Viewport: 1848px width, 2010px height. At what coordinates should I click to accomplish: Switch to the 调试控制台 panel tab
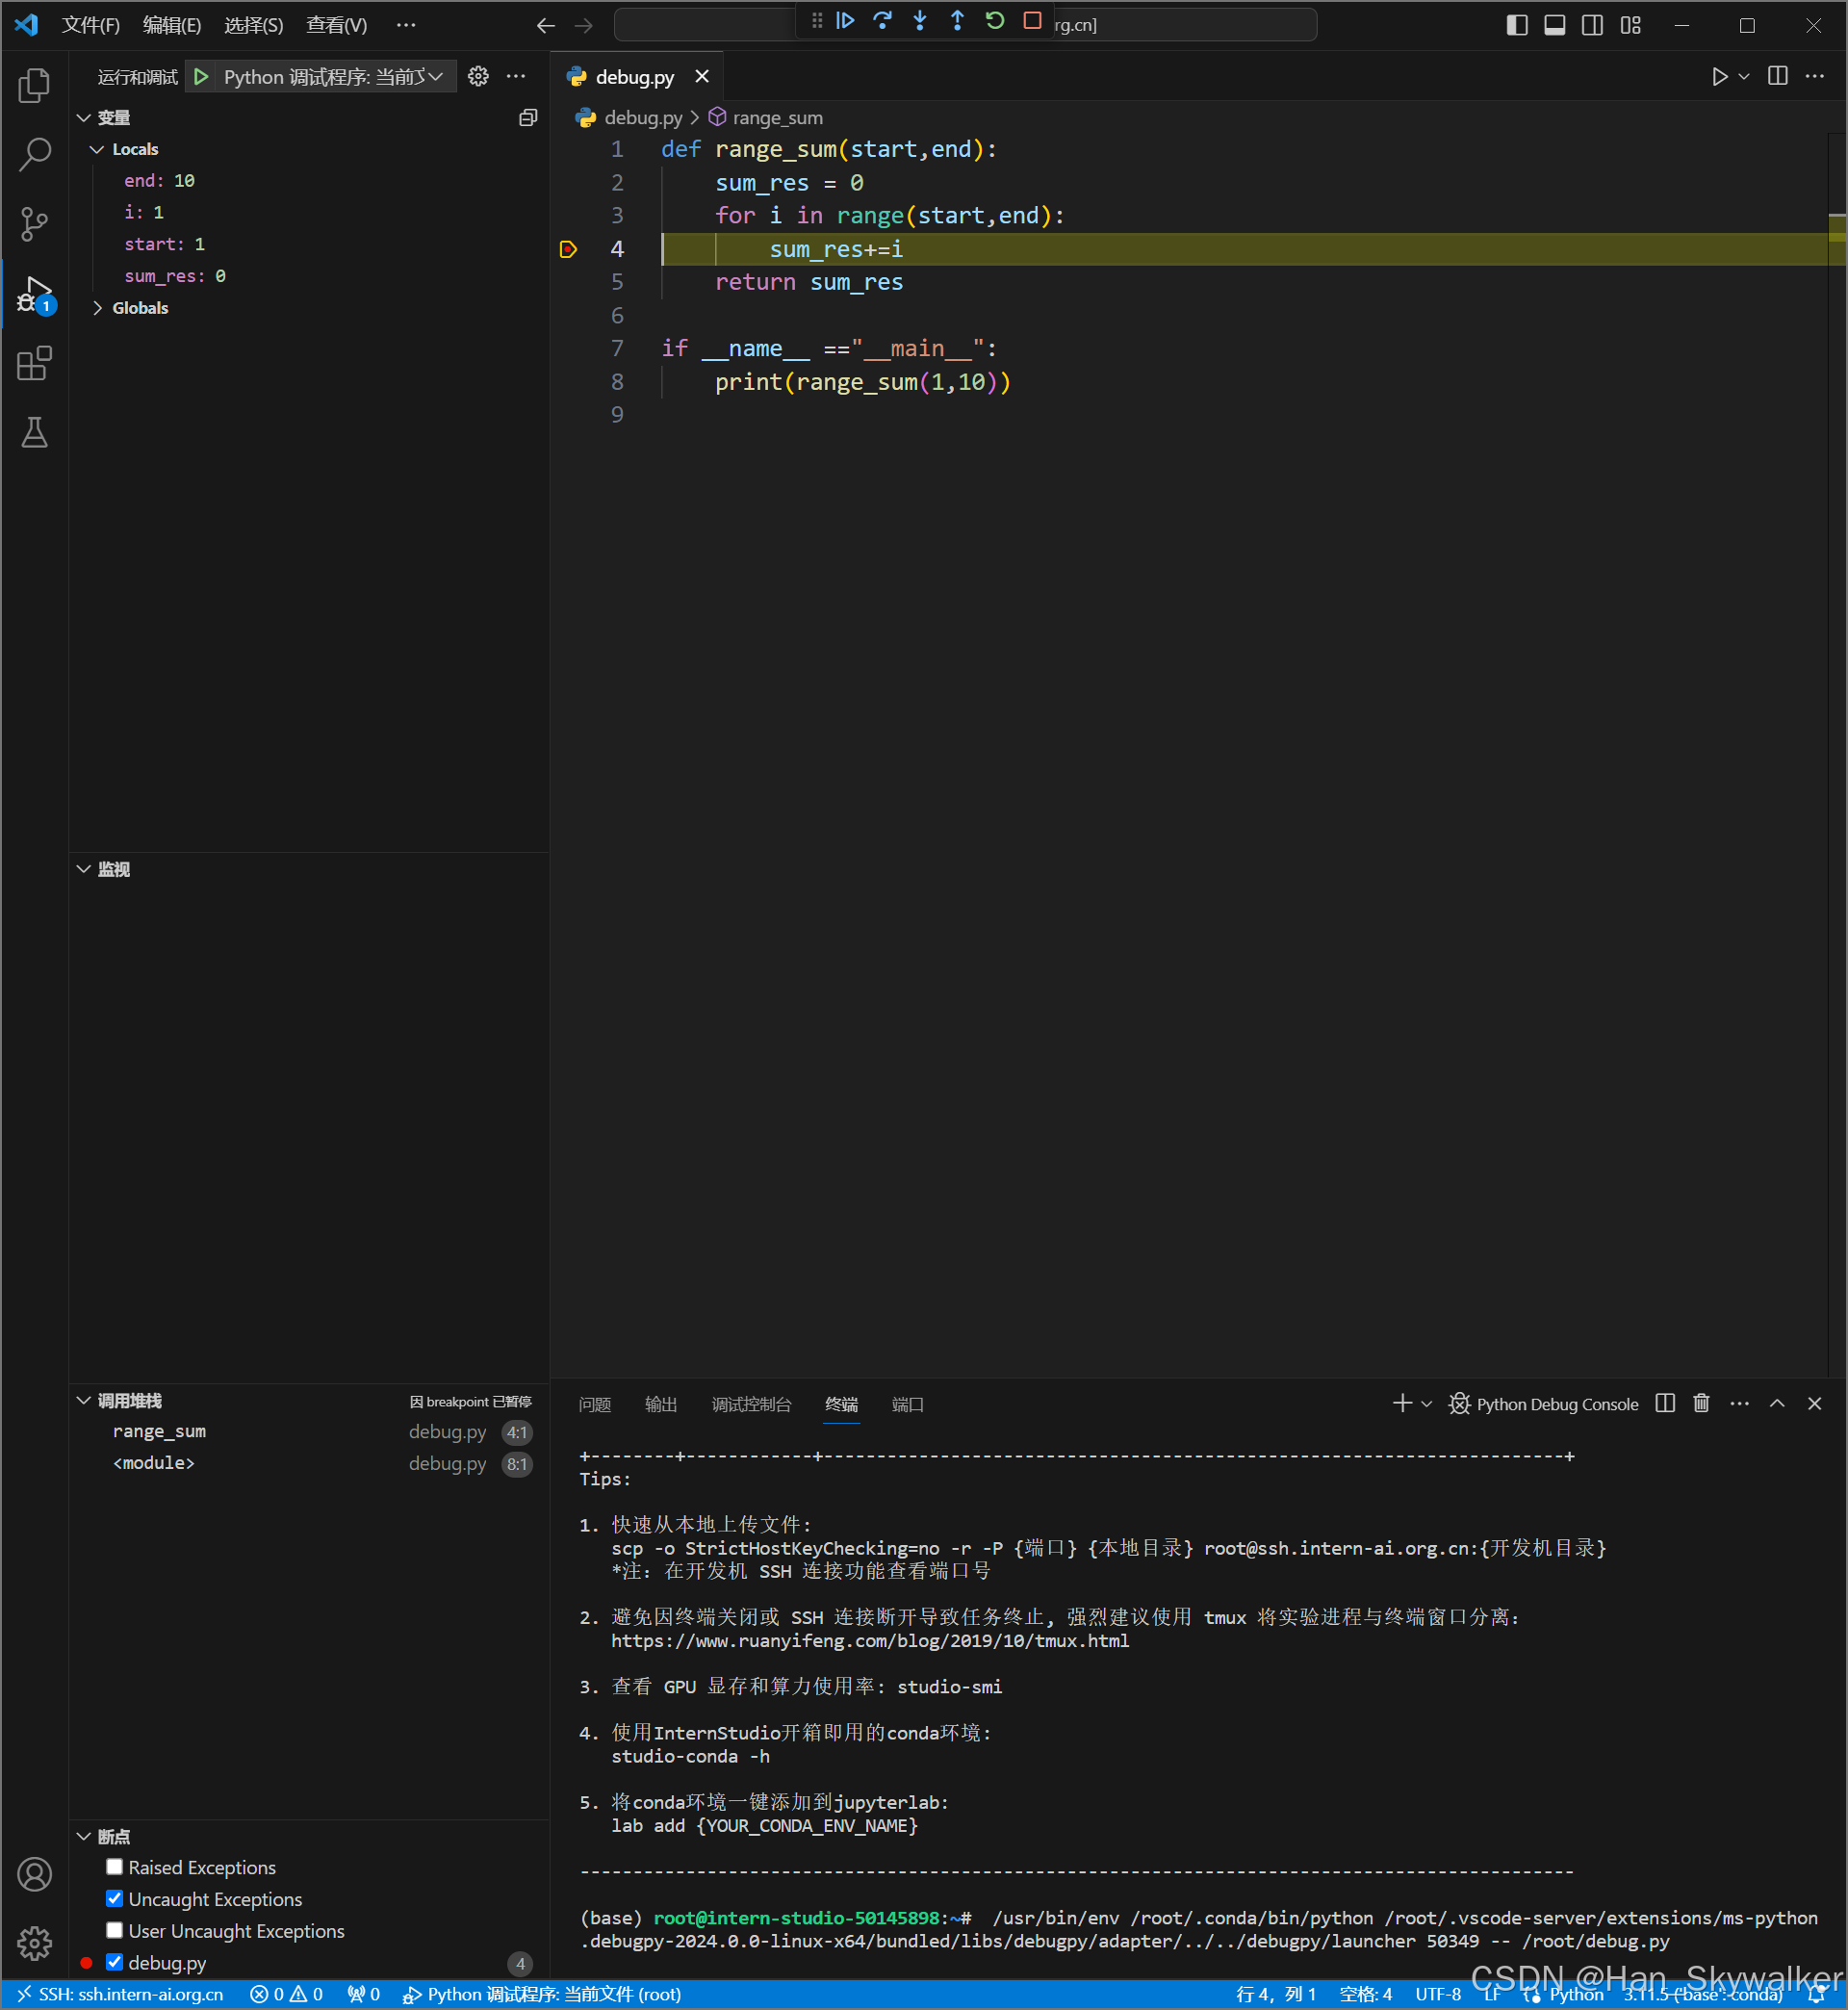pos(751,1404)
